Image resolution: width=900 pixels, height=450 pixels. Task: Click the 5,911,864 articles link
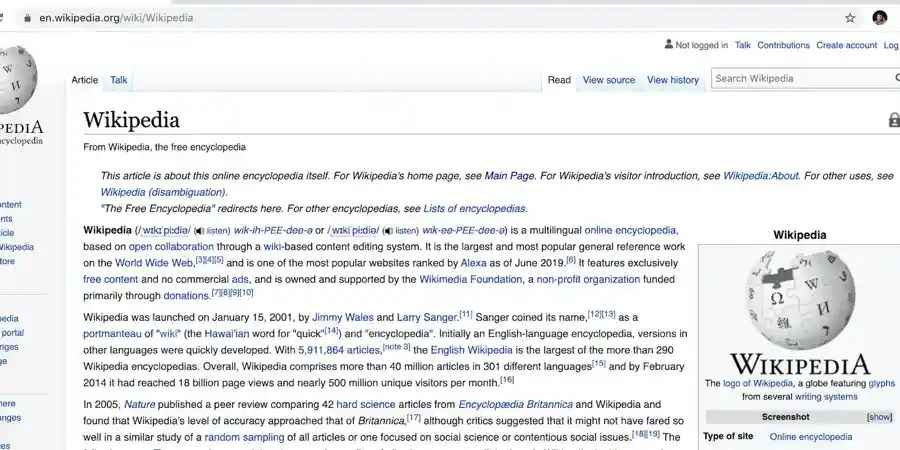tap(339, 350)
